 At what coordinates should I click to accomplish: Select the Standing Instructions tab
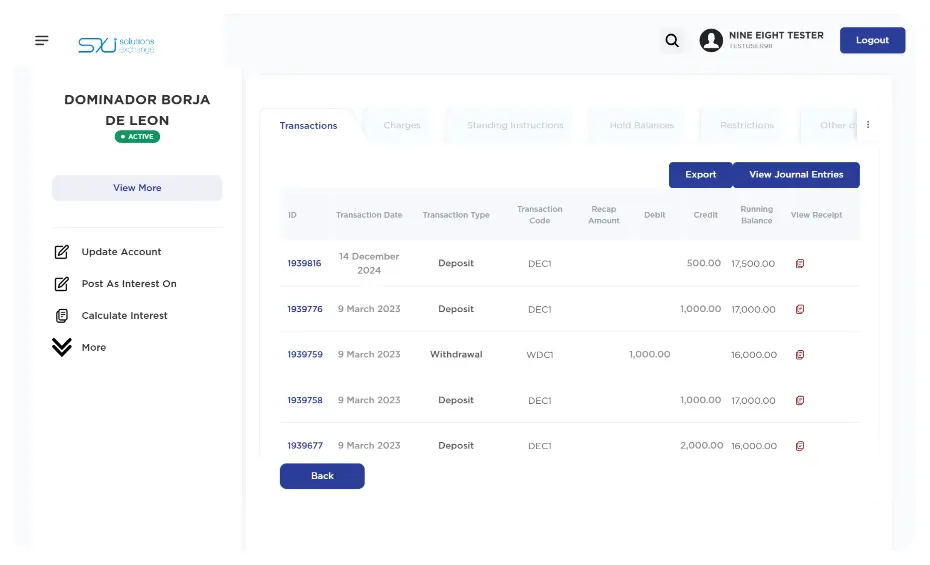coord(515,126)
